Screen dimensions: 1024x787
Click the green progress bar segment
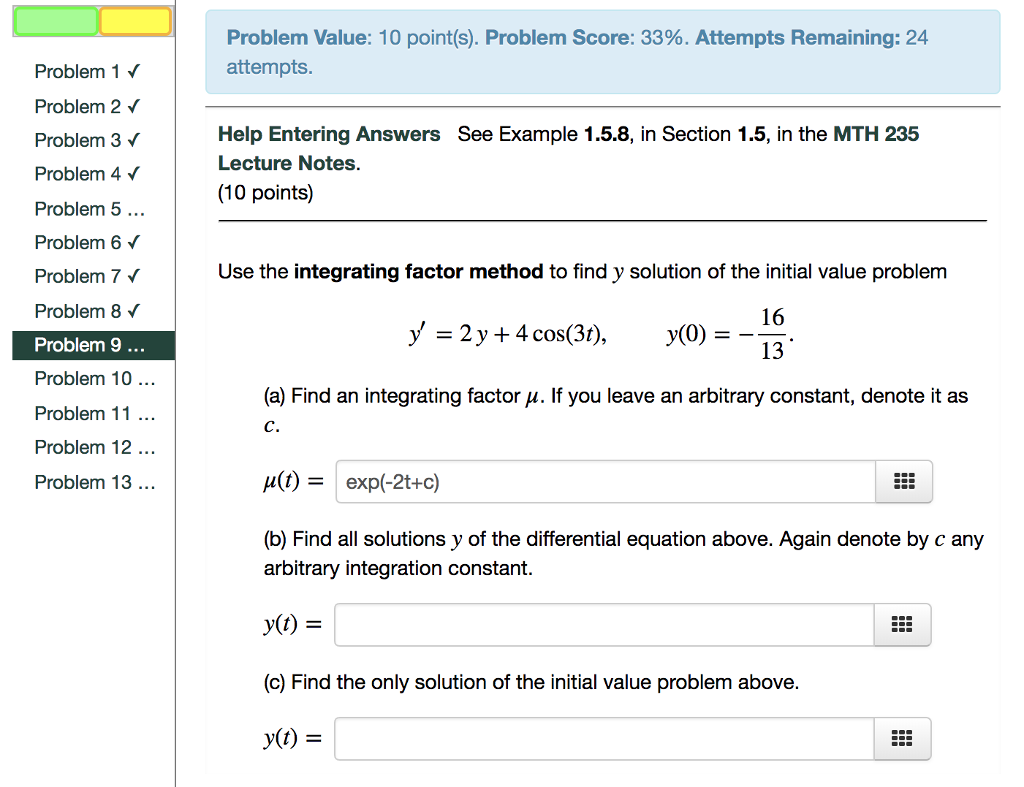(x=55, y=20)
